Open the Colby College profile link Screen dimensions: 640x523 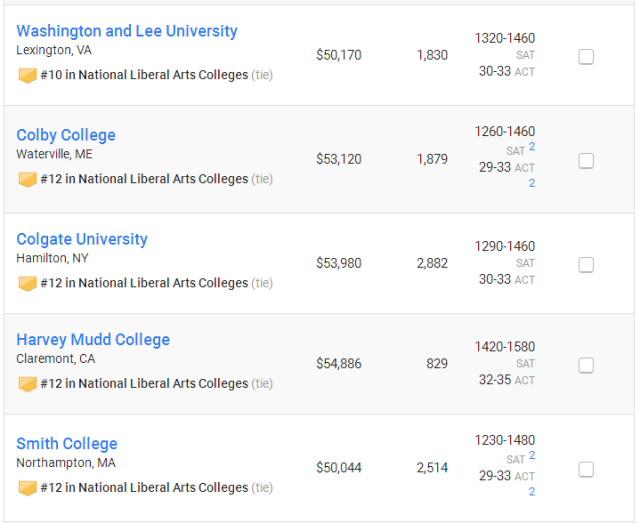(66, 135)
